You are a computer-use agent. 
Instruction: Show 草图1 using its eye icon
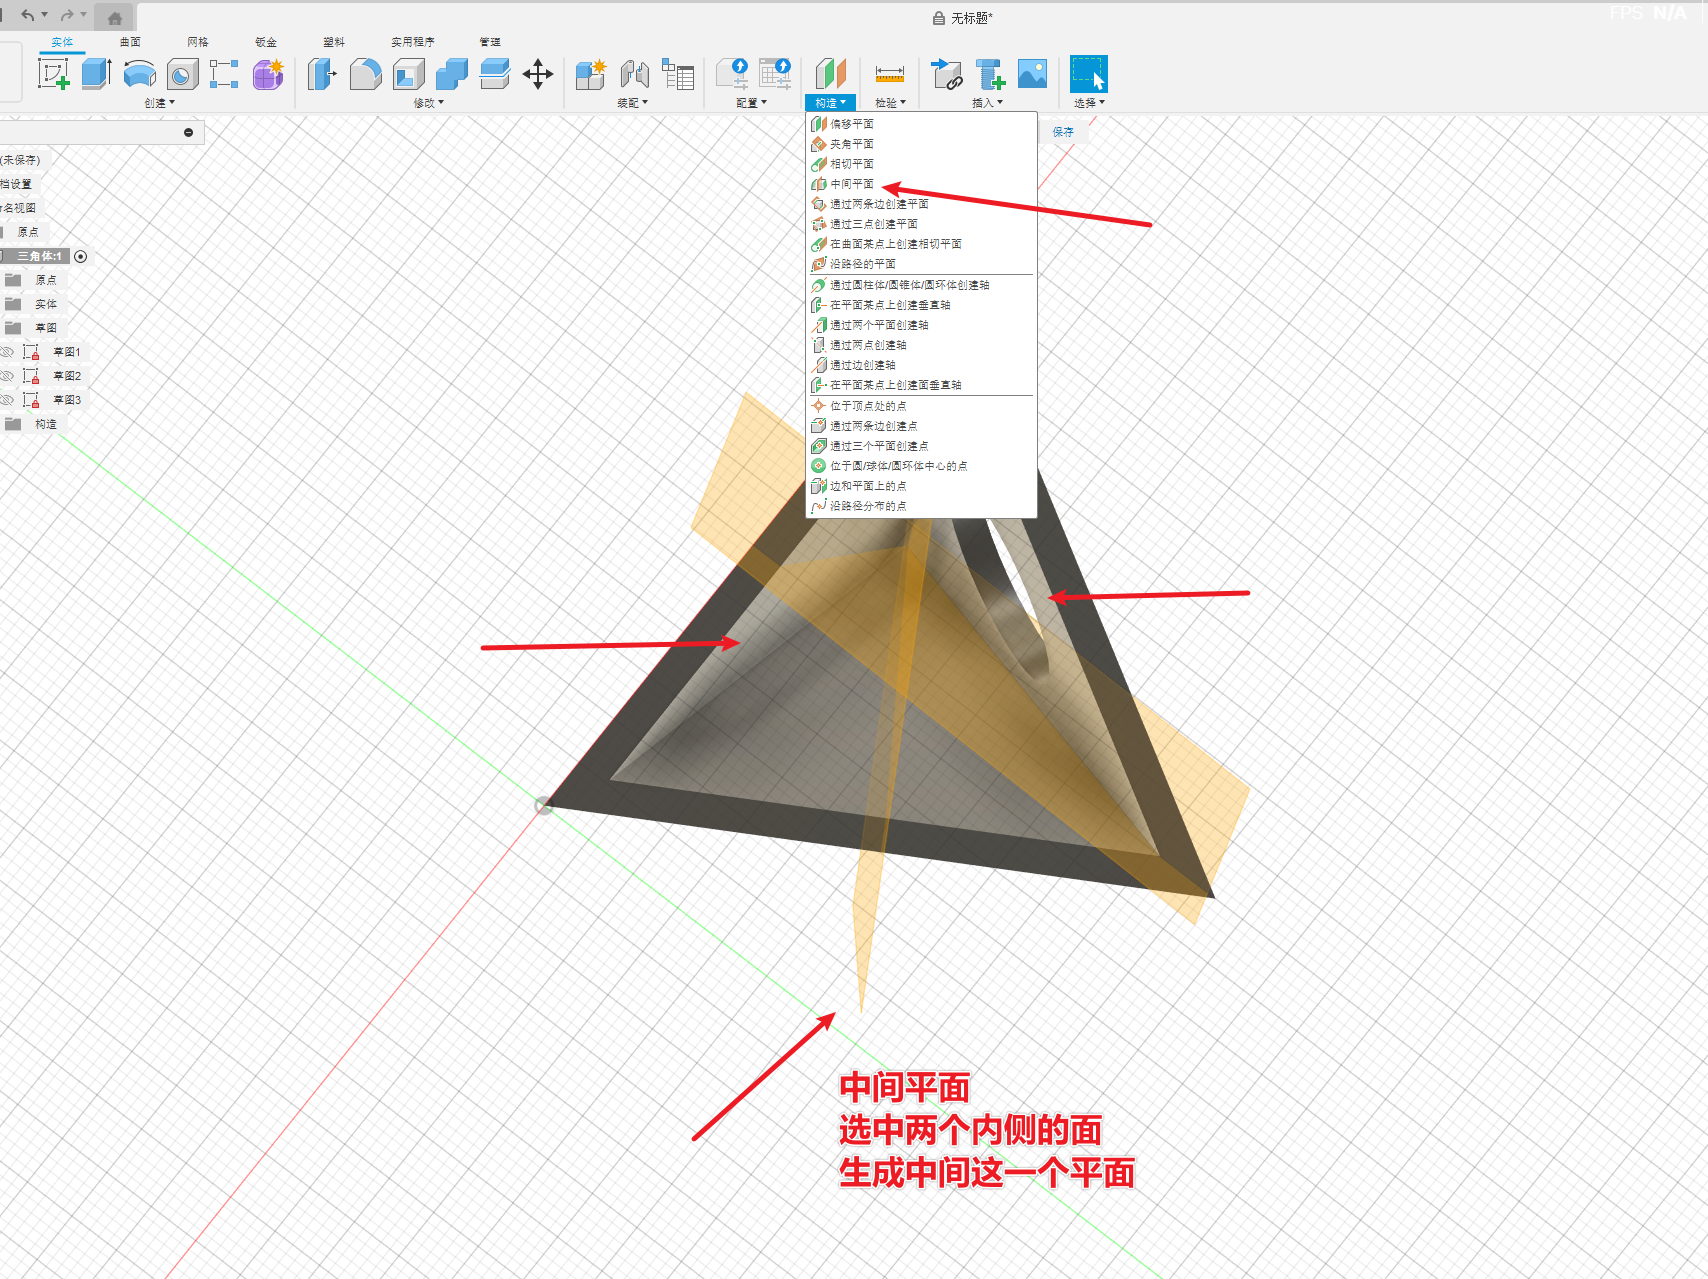click(x=7, y=352)
